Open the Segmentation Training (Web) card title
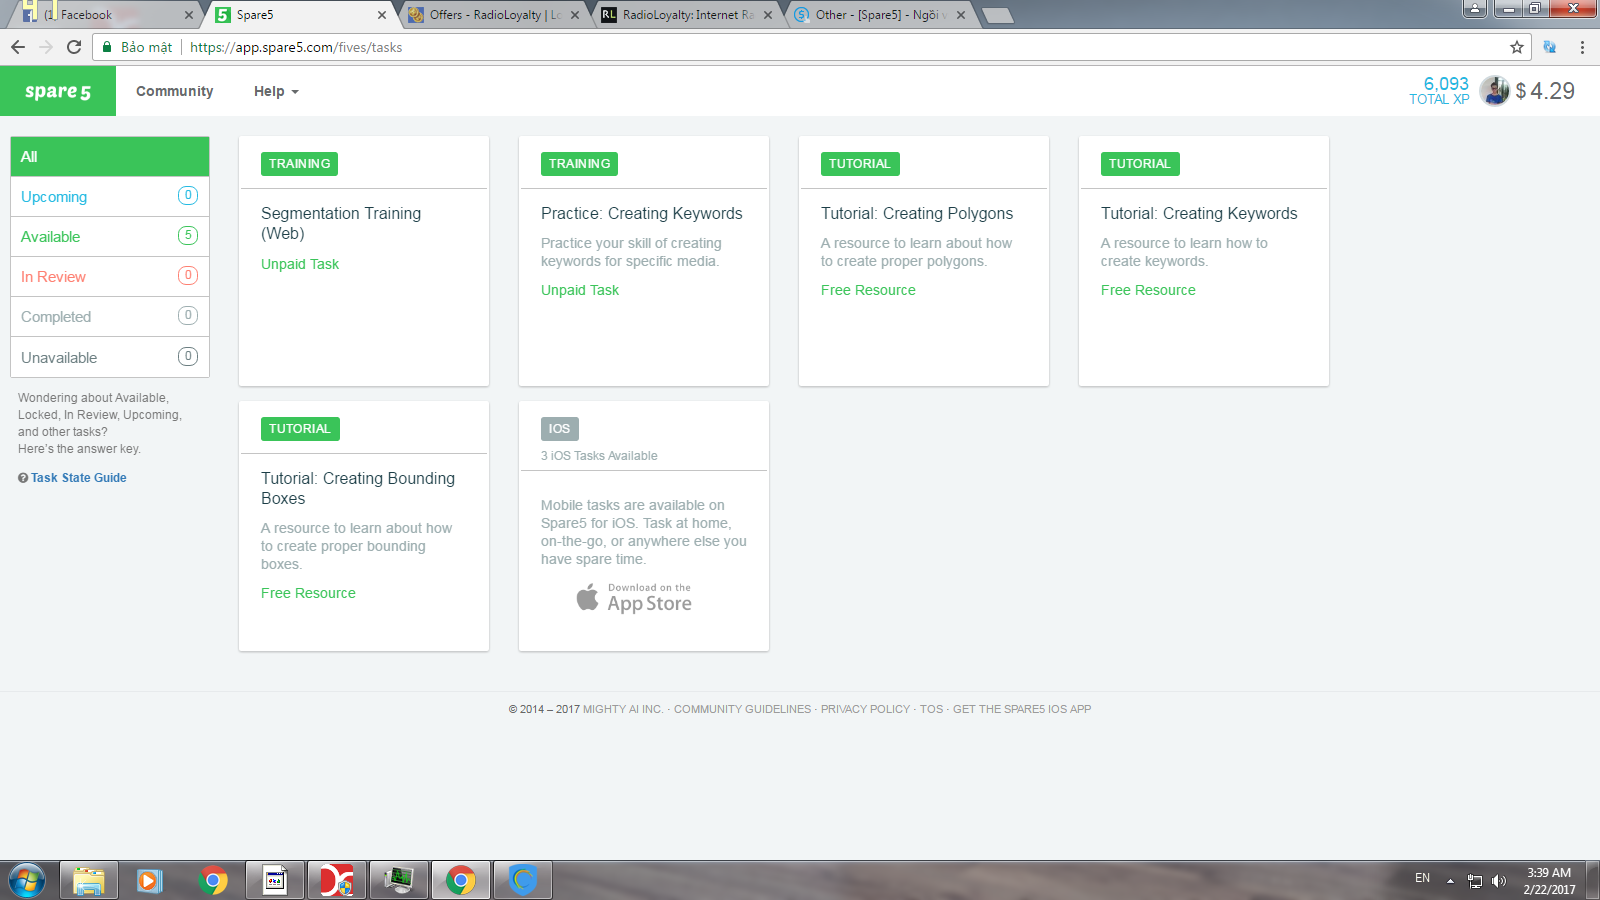The image size is (1600, 900). 341,223
